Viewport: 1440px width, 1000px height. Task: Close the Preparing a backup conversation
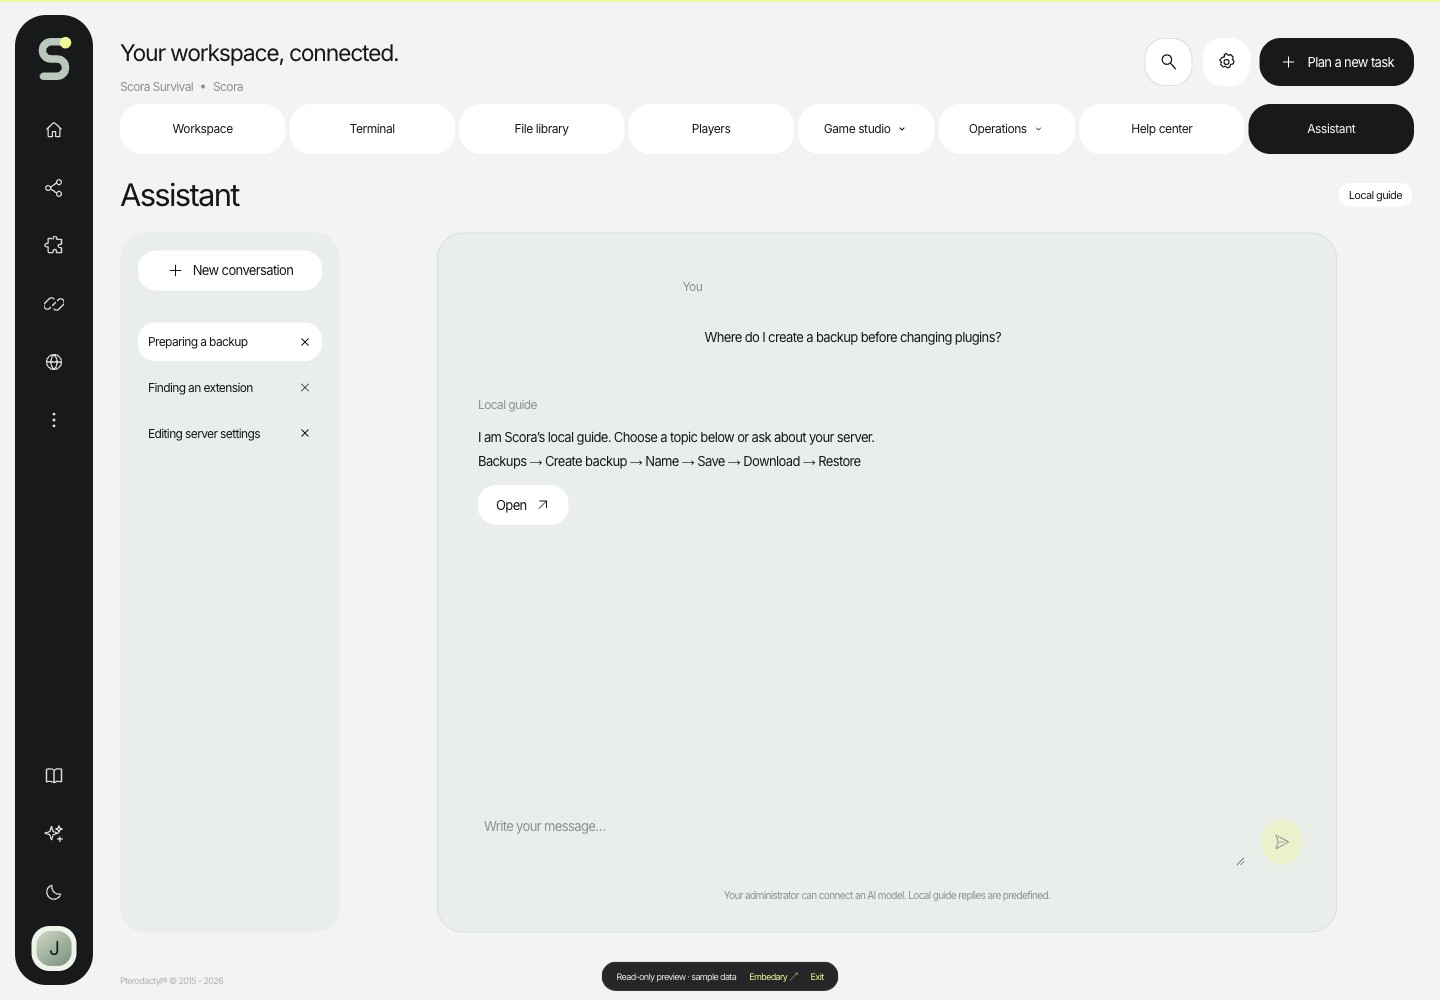[305, 342]
